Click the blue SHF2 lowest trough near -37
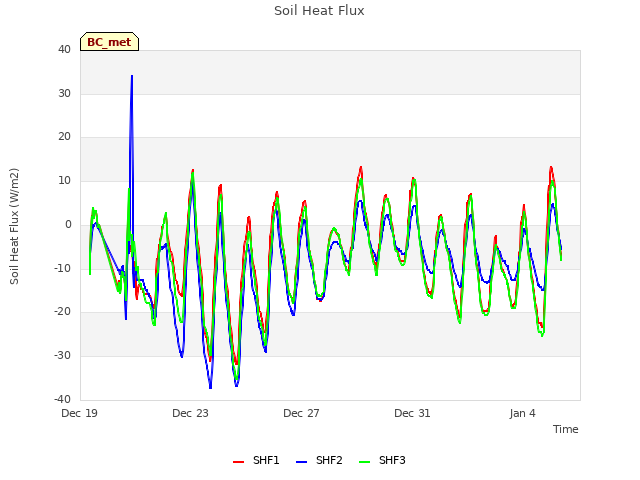 [x=211, y=387]
